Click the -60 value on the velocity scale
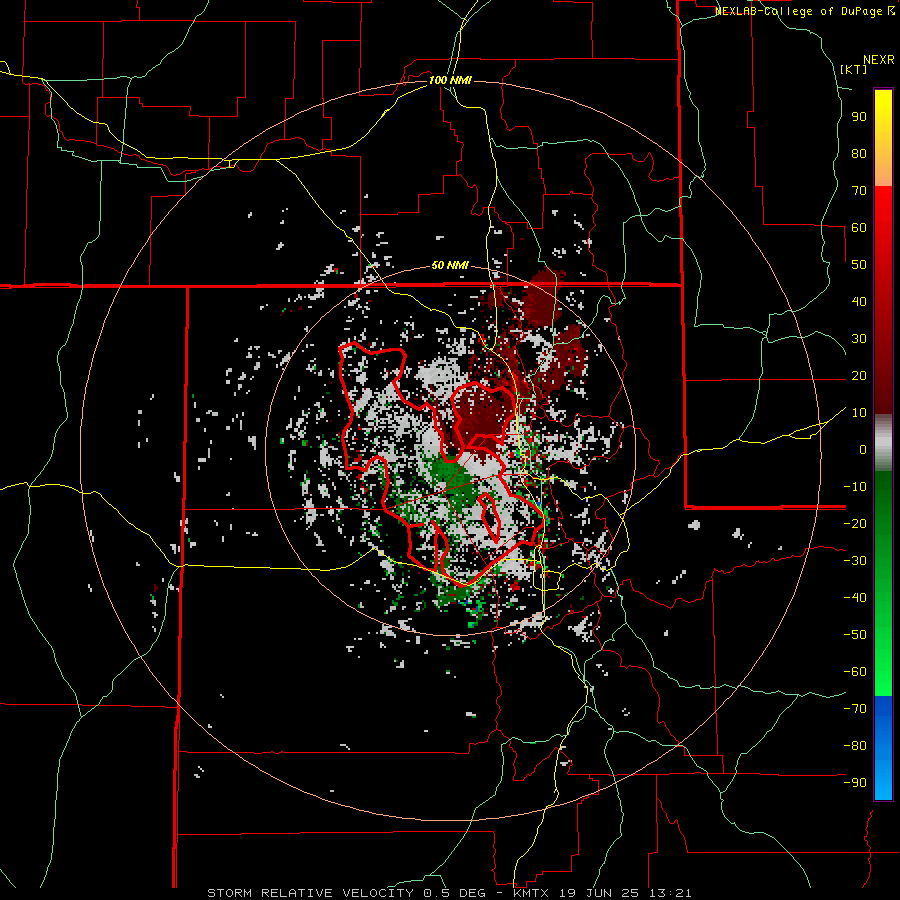Image resolution: width=900 pixels, height=900 pixels. 855,672
